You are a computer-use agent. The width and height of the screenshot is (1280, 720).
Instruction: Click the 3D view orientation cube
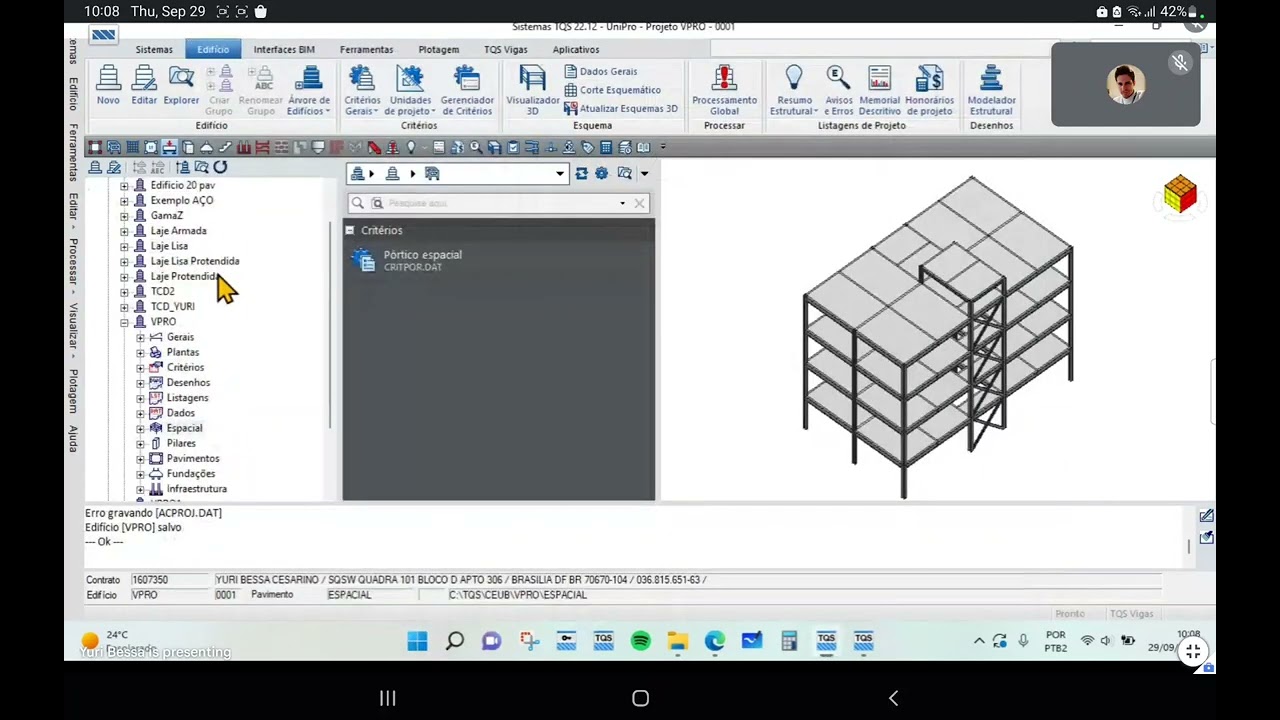click(x=1180, y=194)
